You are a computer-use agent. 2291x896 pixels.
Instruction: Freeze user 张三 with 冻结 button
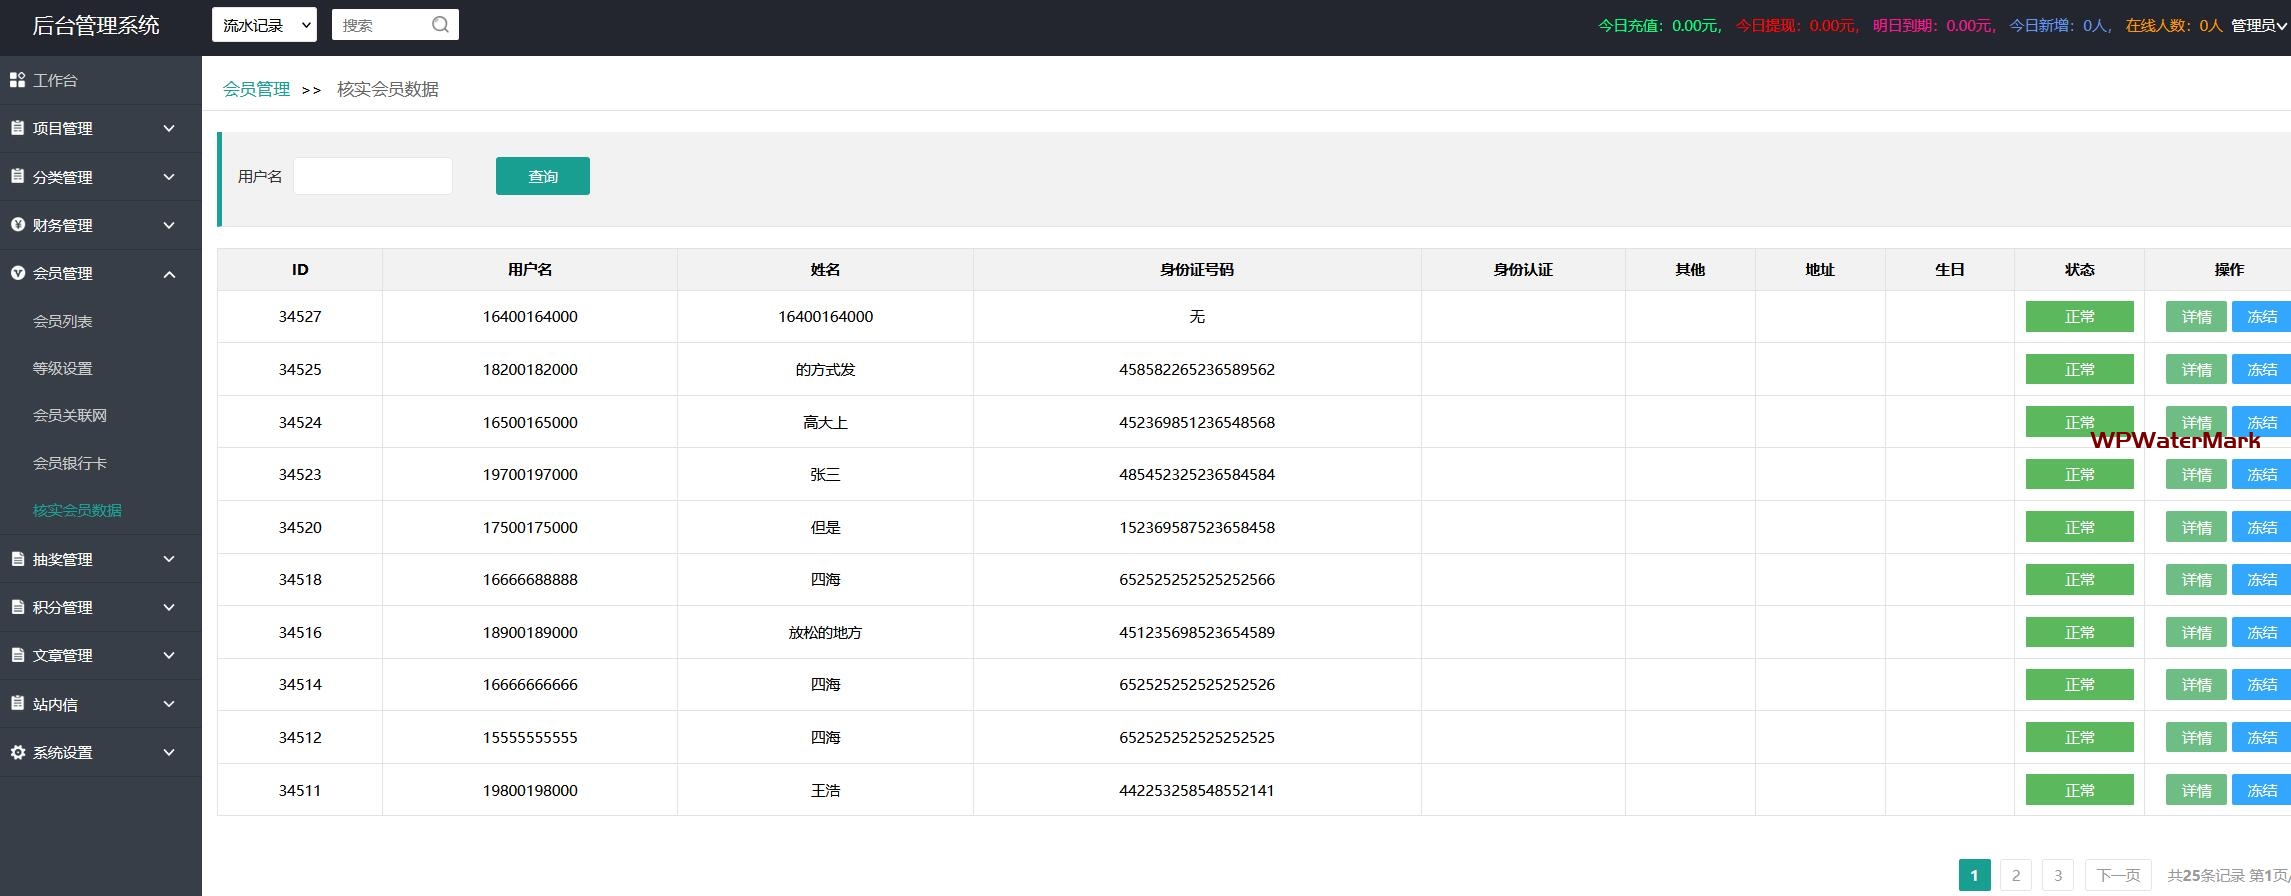[2261, 475]
